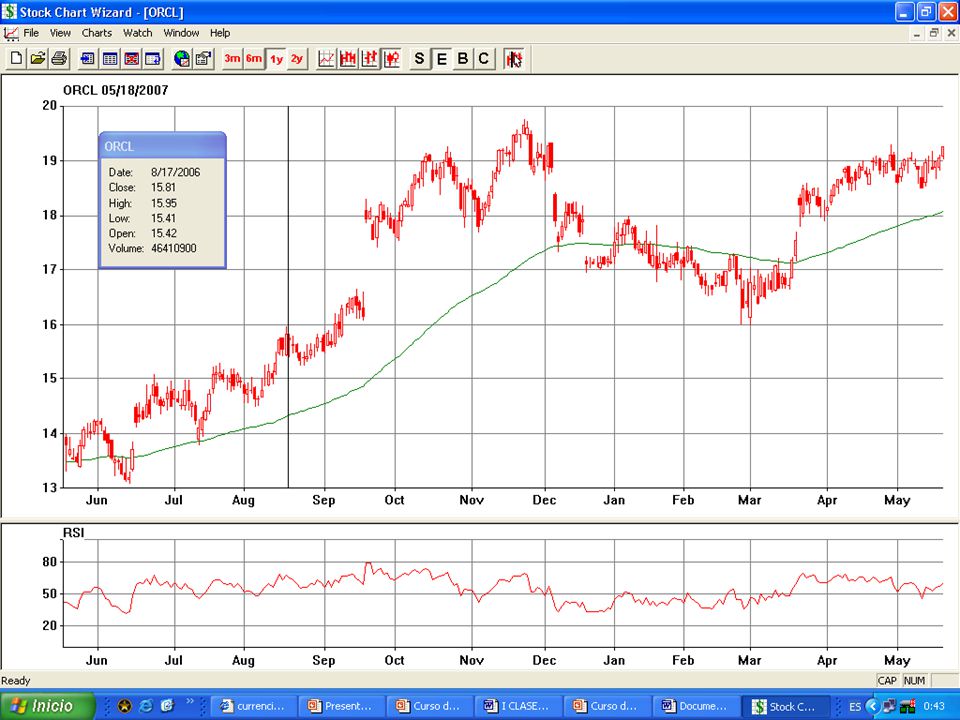Expand the quick launch overflow chevron
Image resolution: width=960 pixels, height=720 pixels.
tap(190, 702)
